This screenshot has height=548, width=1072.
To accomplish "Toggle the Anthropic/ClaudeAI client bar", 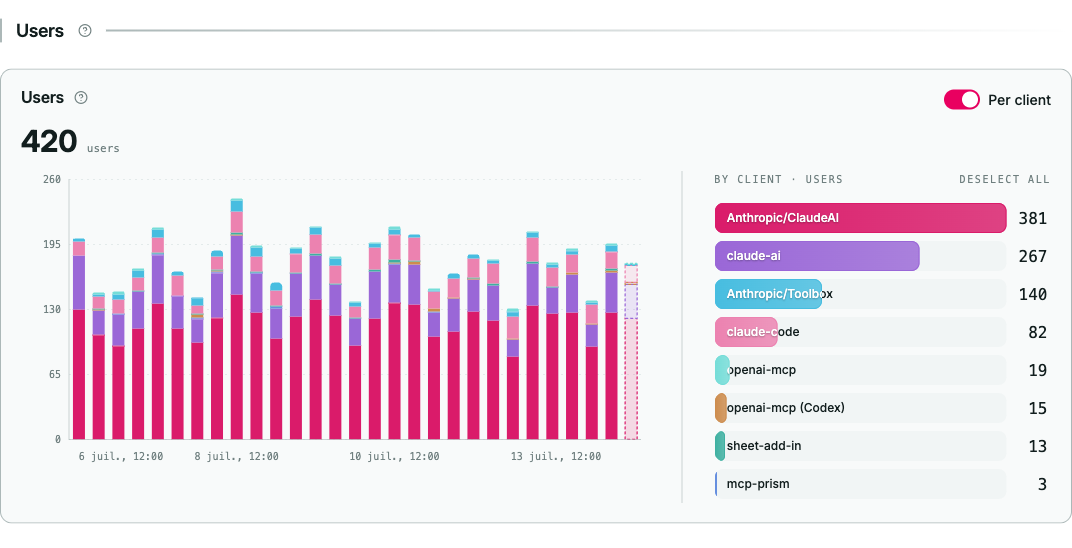I will pos(861,218).
